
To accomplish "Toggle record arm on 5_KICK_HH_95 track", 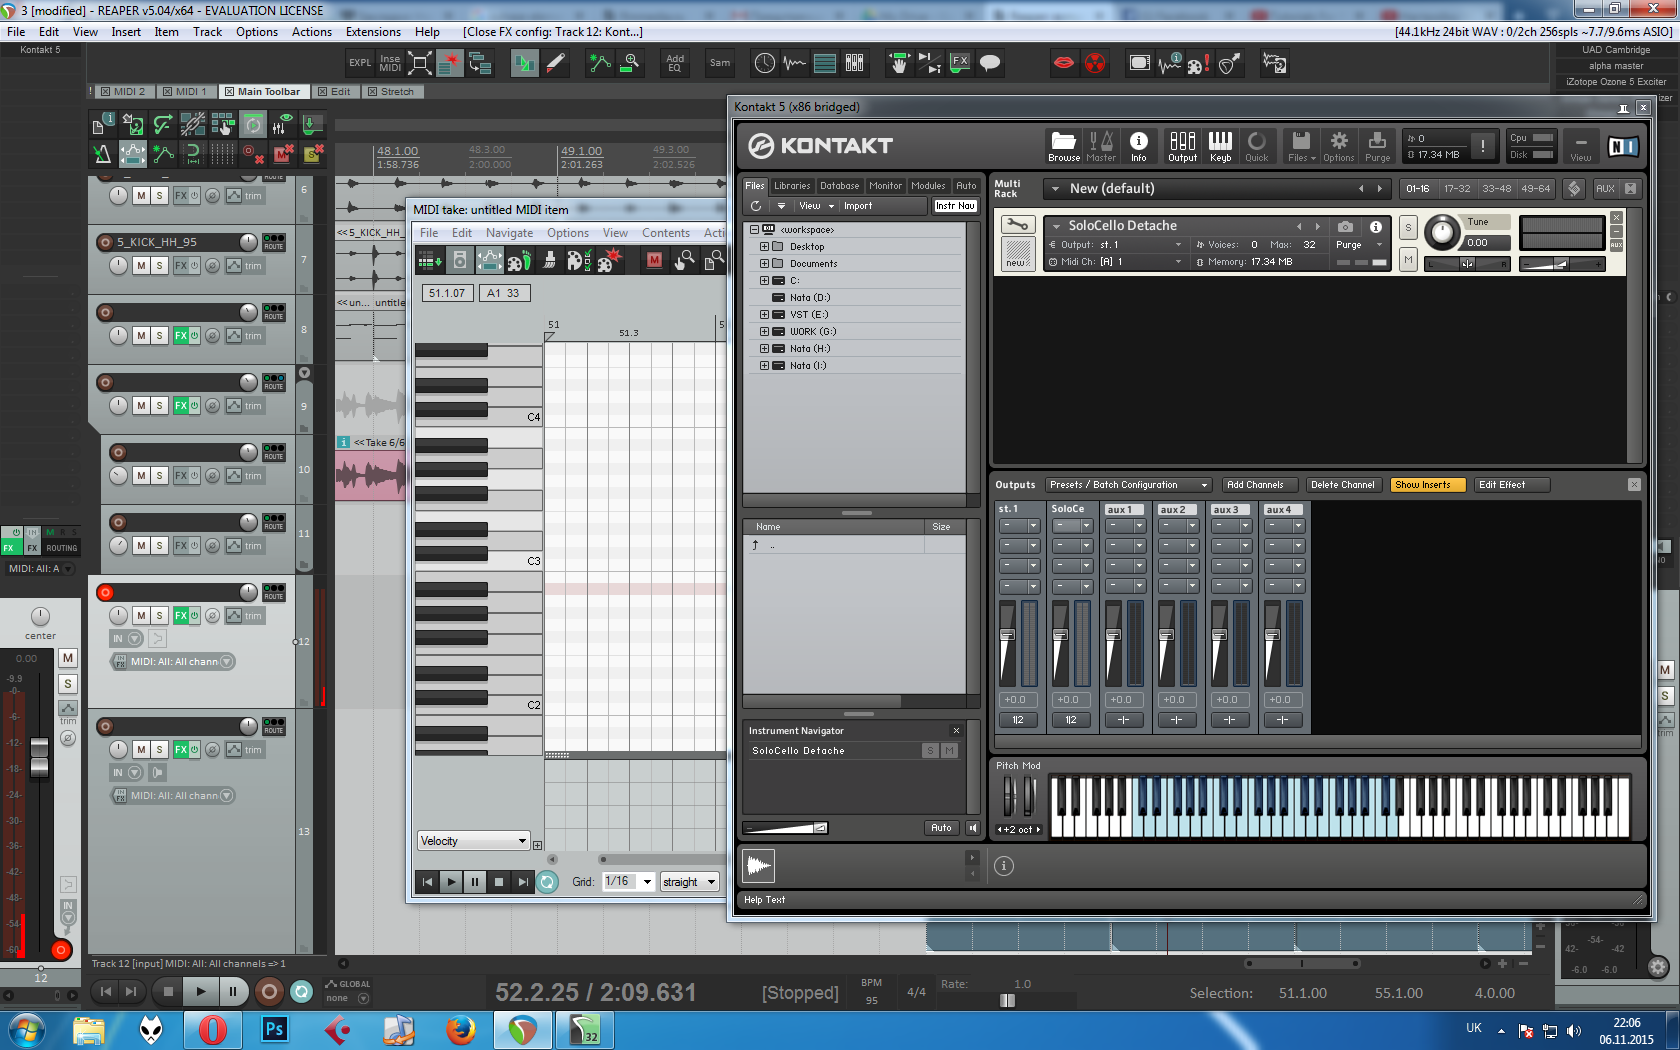I will (x=105, y=242).
